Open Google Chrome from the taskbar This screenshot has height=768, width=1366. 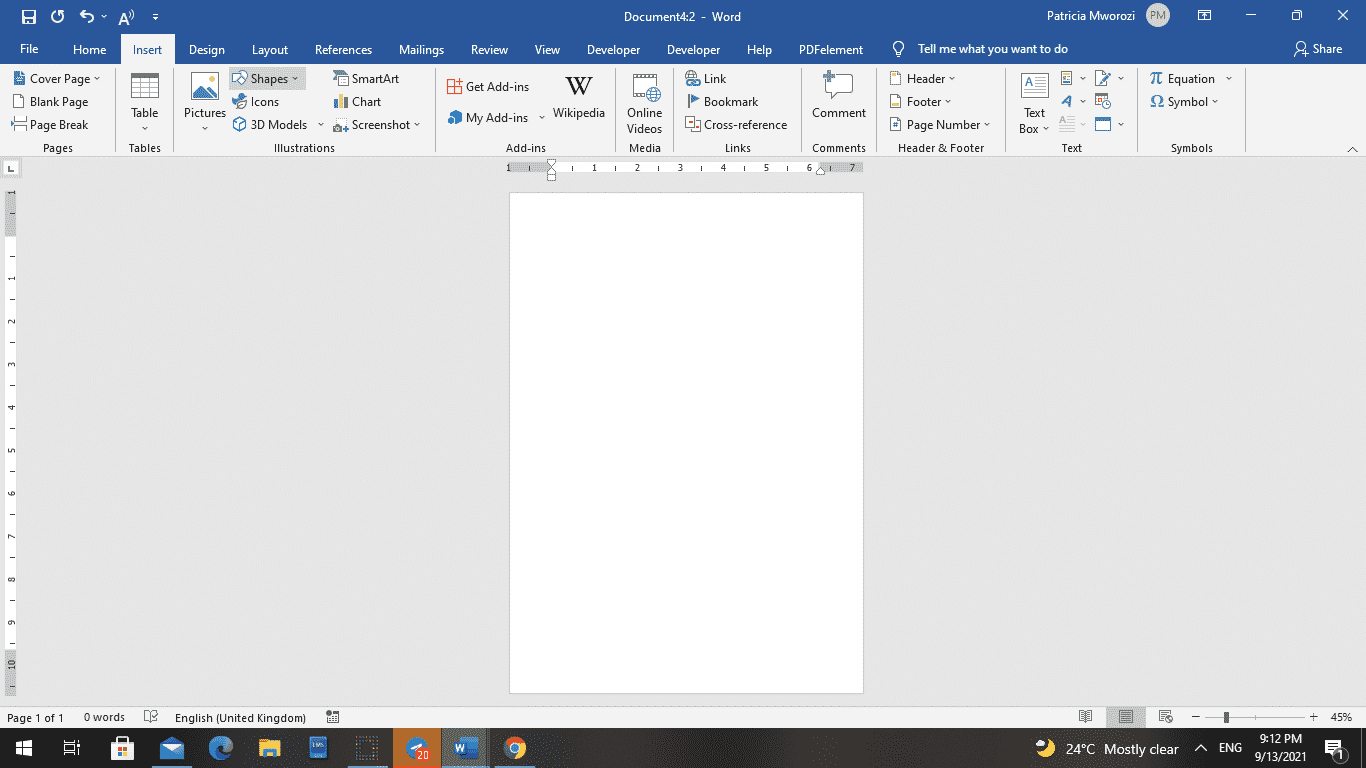513,747
